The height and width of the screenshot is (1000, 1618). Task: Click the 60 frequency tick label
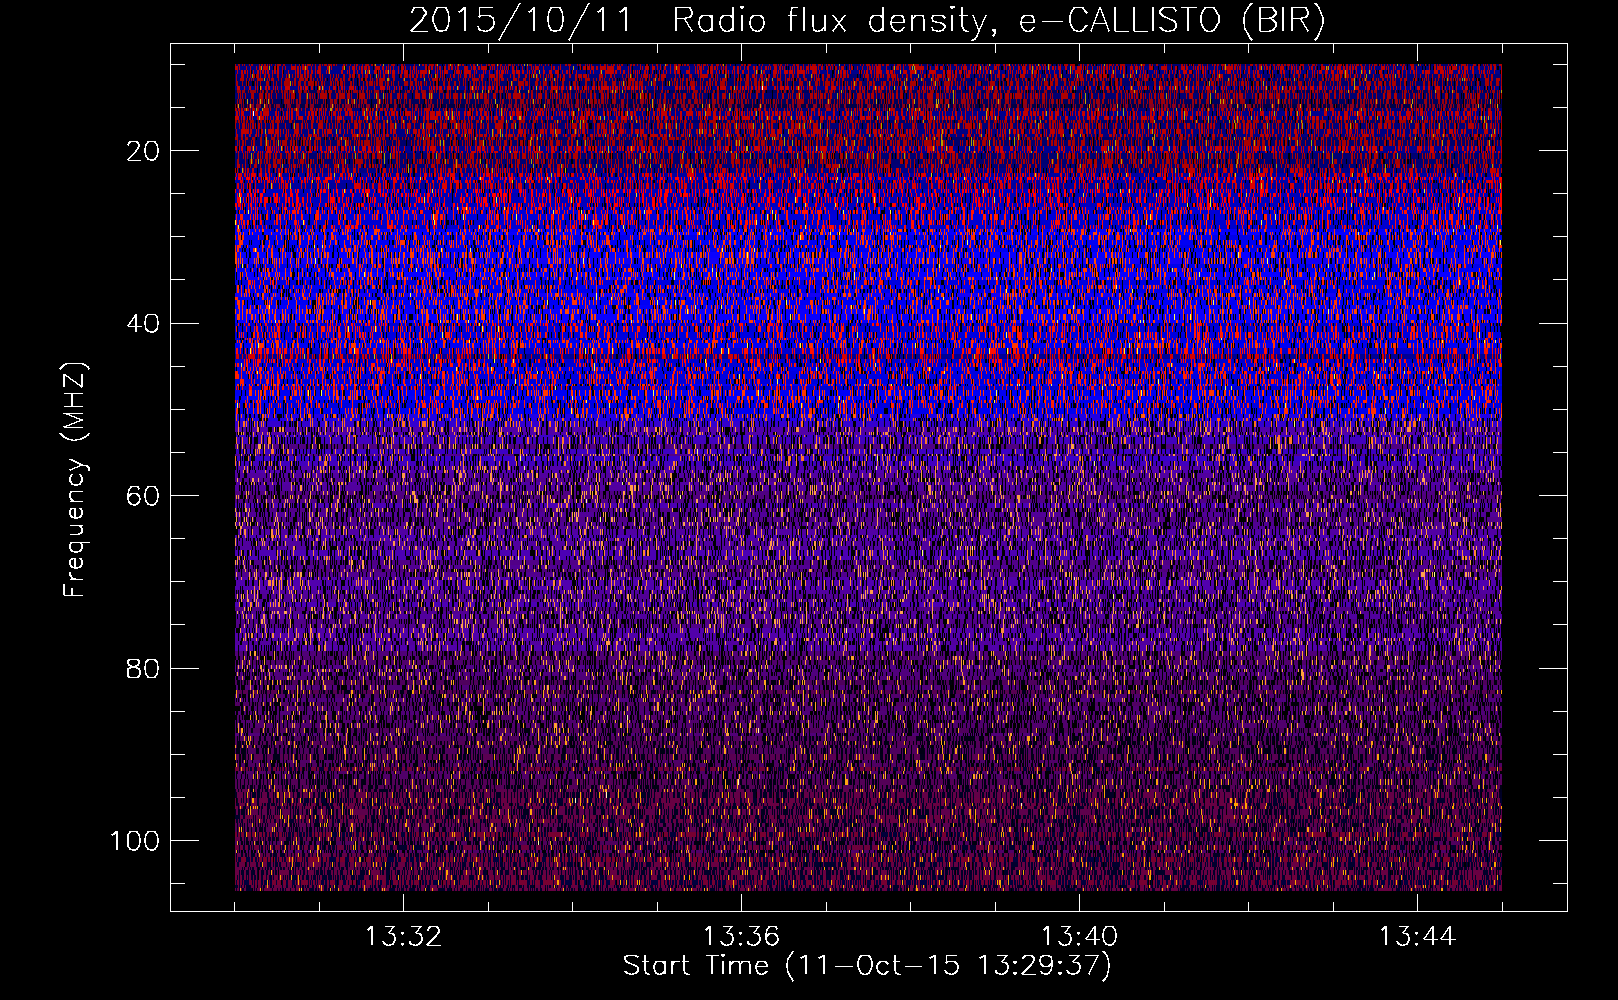click(144, 496)
